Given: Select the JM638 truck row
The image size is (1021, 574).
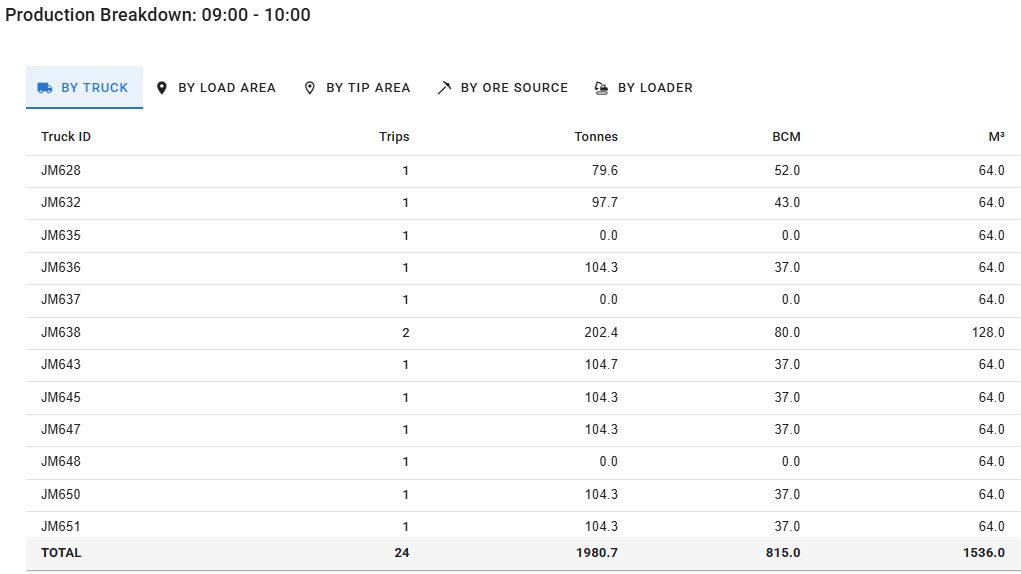Looking at the screenshot, I should coord(61,333).
